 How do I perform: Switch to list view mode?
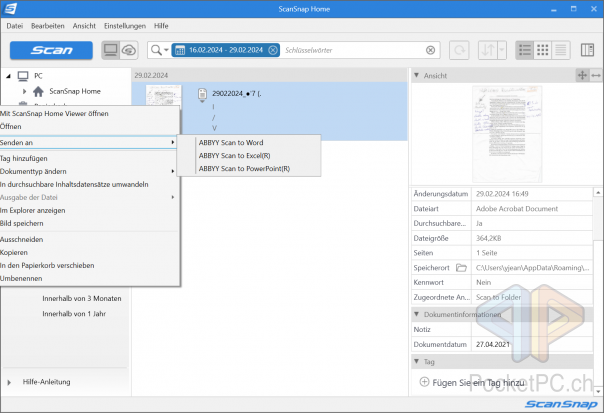(x=525, y=50)
